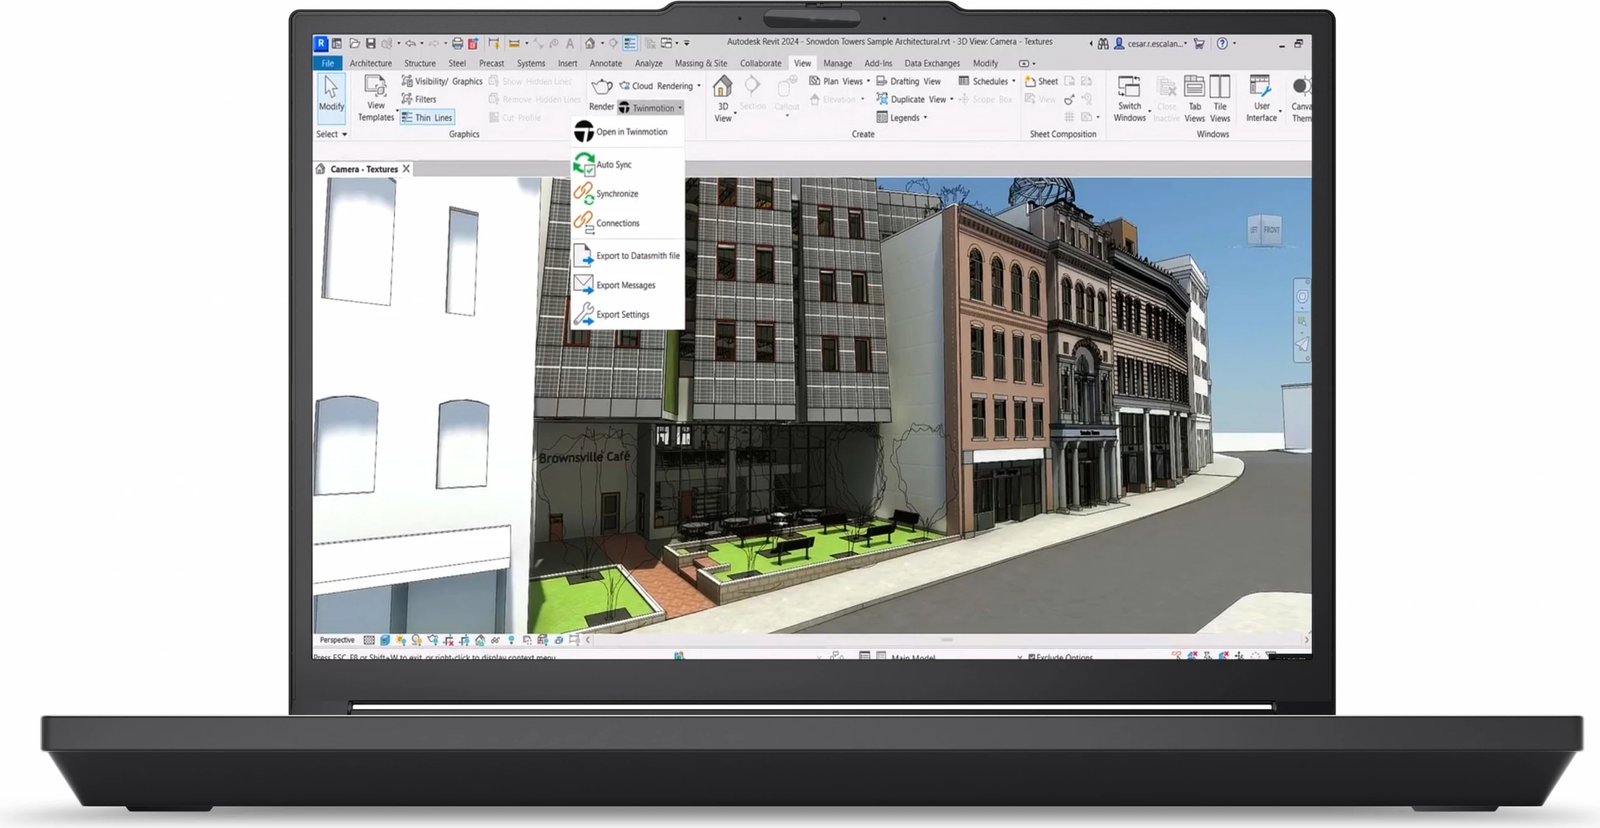Click the ViewCube in the 3D view
Image resolution: width=1600 pixels, height=828 pixels.
pyautogui.click(x=1264, y=230)
